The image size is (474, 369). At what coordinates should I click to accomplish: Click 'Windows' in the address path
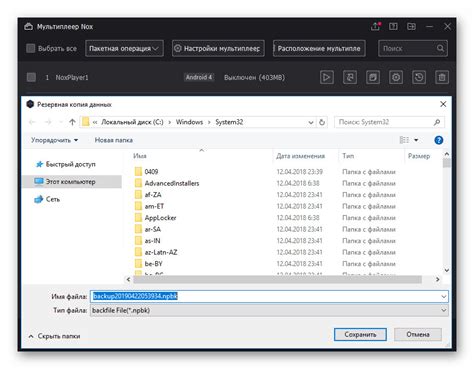click(x=189, y=122)
